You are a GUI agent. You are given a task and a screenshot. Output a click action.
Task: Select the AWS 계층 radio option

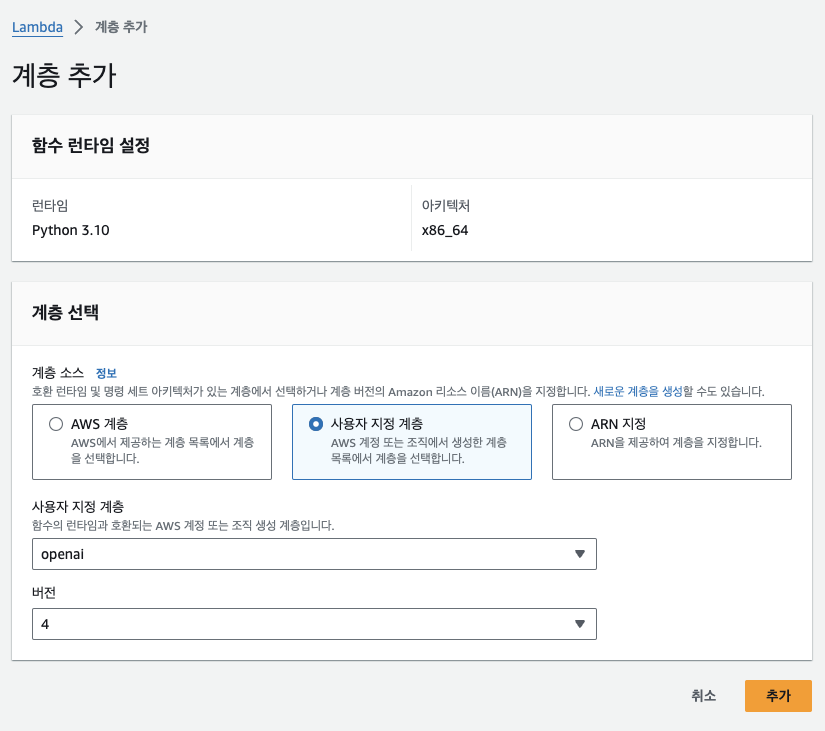56,424
